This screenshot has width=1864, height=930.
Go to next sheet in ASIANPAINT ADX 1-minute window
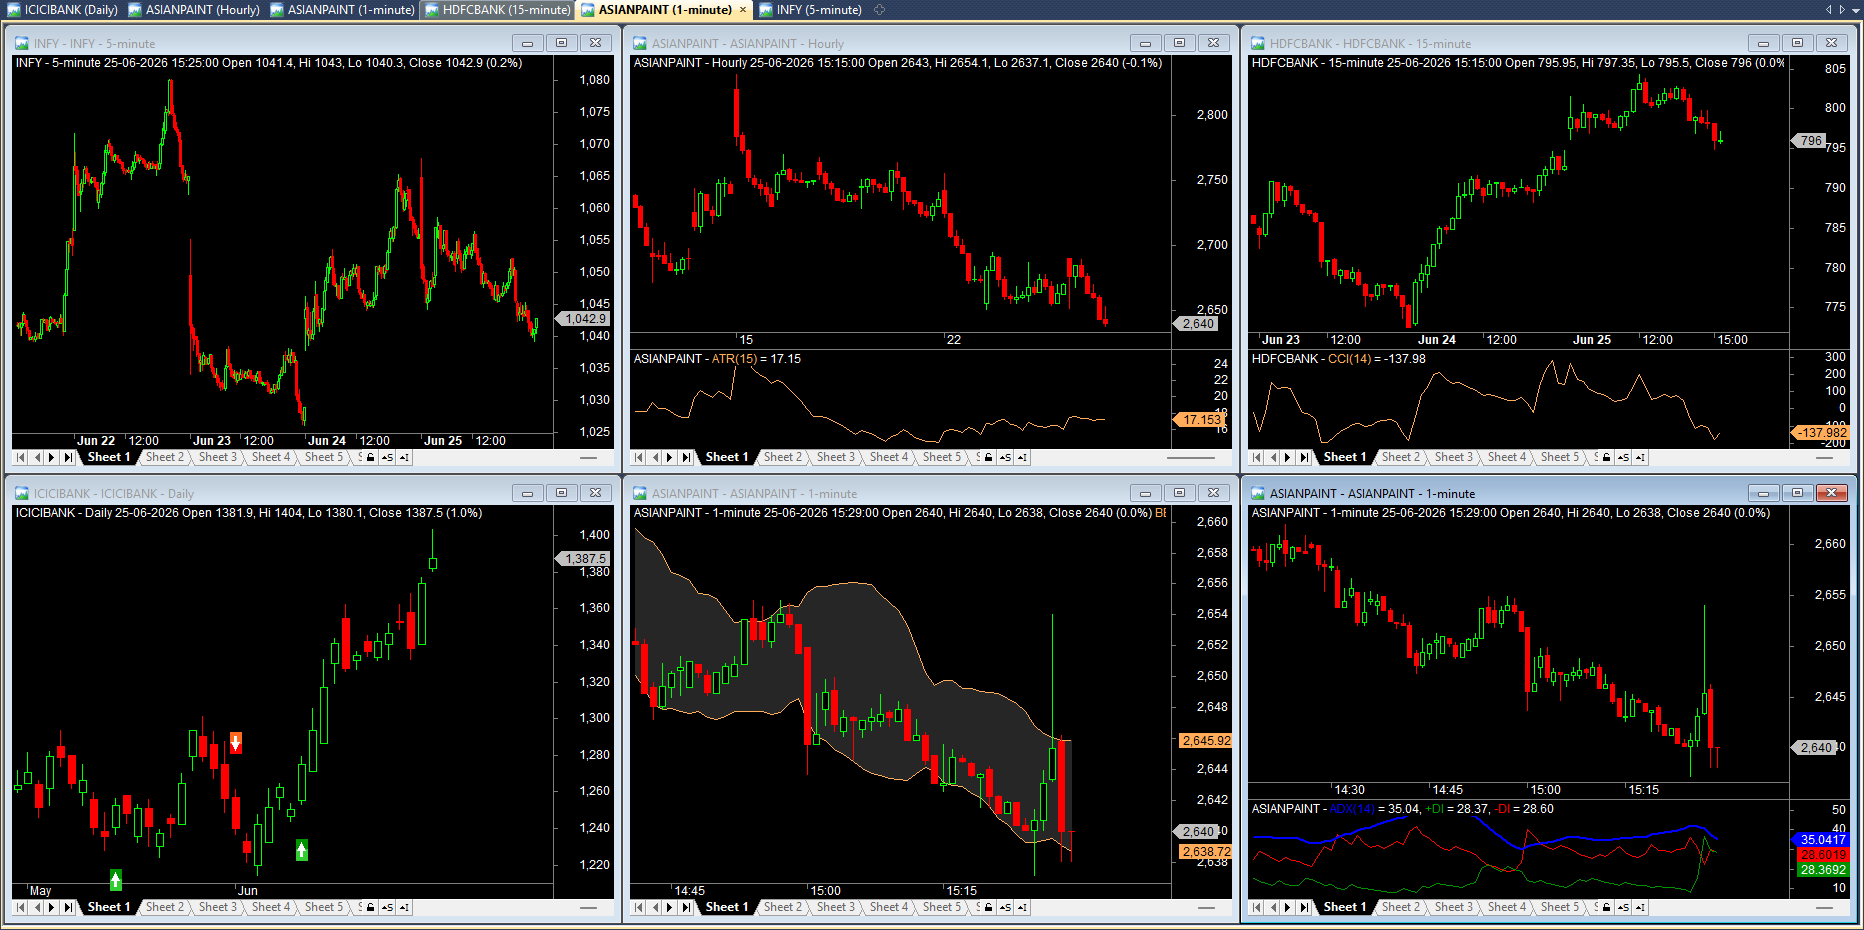tap(1288, 907)
